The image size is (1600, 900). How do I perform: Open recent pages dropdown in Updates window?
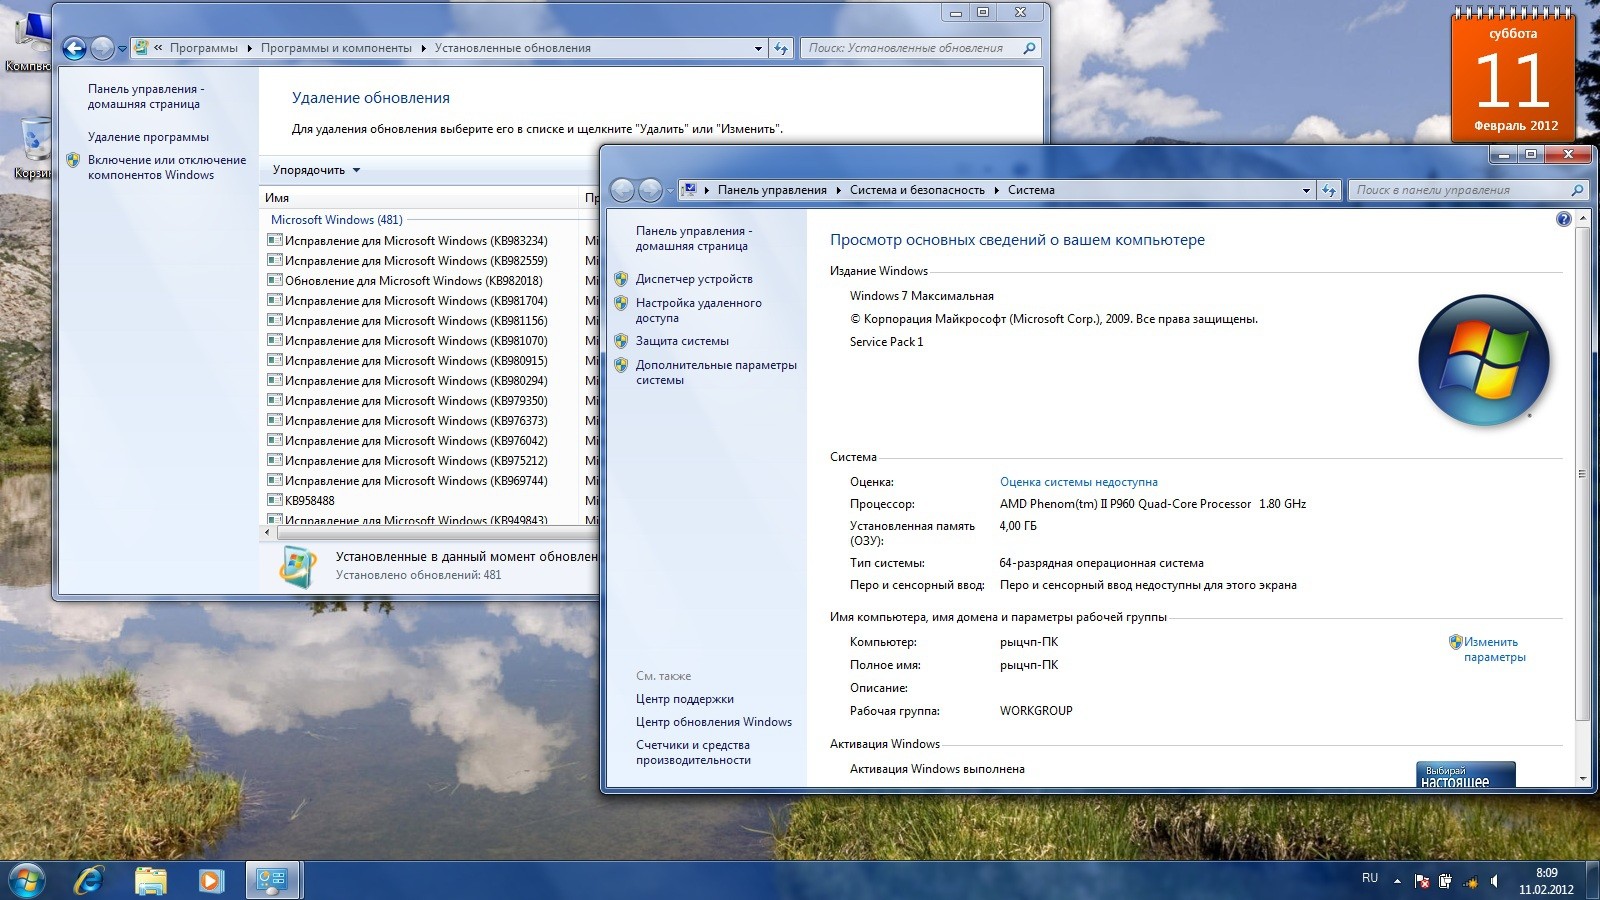pos(122,48)
